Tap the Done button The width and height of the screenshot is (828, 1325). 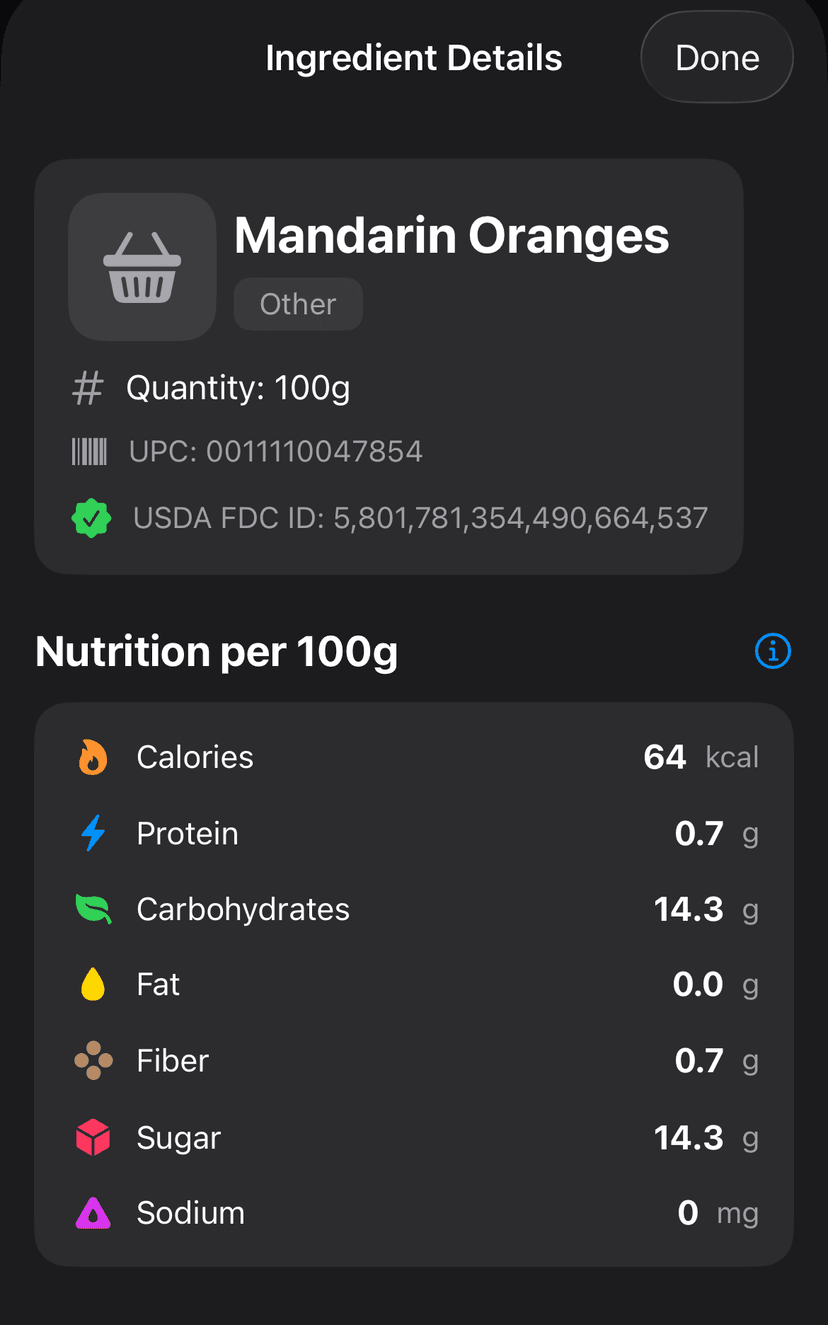pos(717,58)
